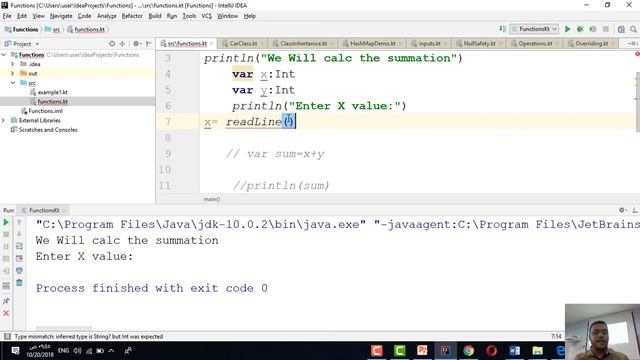Clear all Run console output trash icon

tap(19, 282)
